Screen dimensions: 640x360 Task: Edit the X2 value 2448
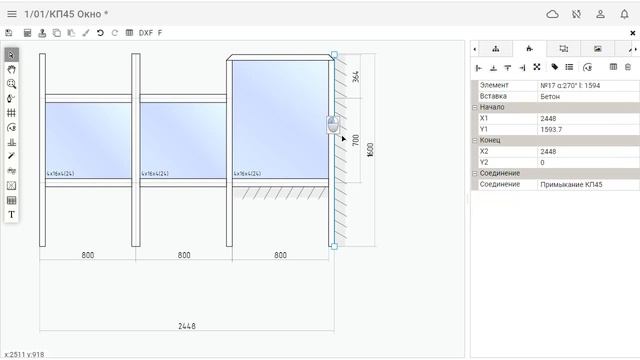(588, 151)
